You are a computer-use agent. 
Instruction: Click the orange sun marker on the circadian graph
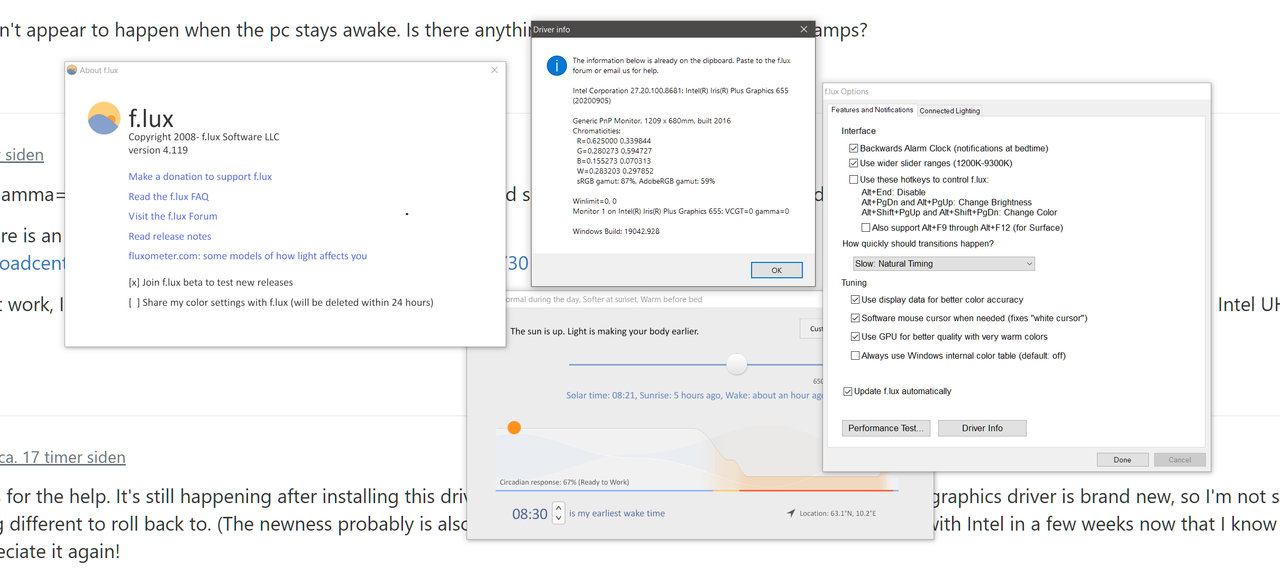click(x=514, y=427)
